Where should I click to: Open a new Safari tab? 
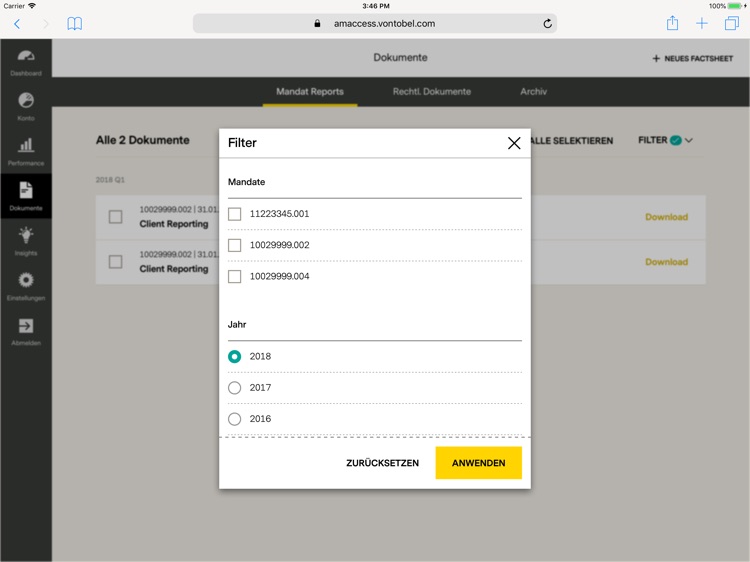702,23
